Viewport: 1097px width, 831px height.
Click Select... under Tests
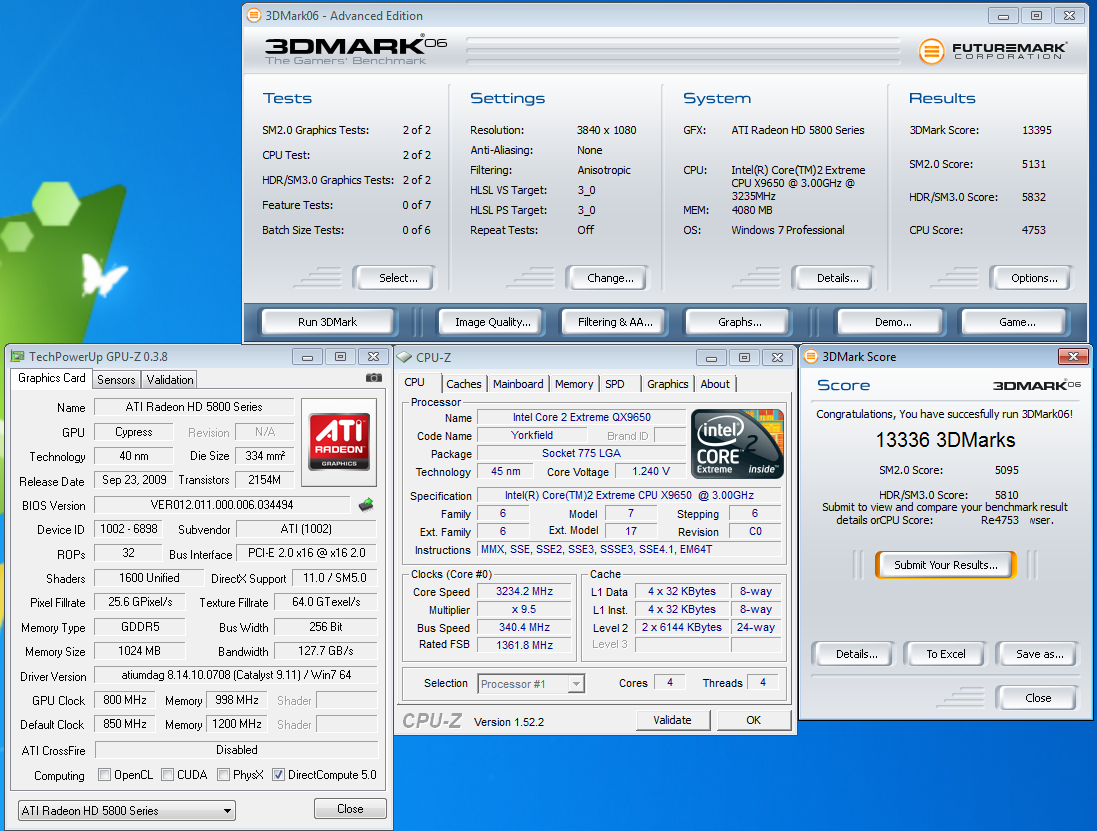tap(397, 278)
